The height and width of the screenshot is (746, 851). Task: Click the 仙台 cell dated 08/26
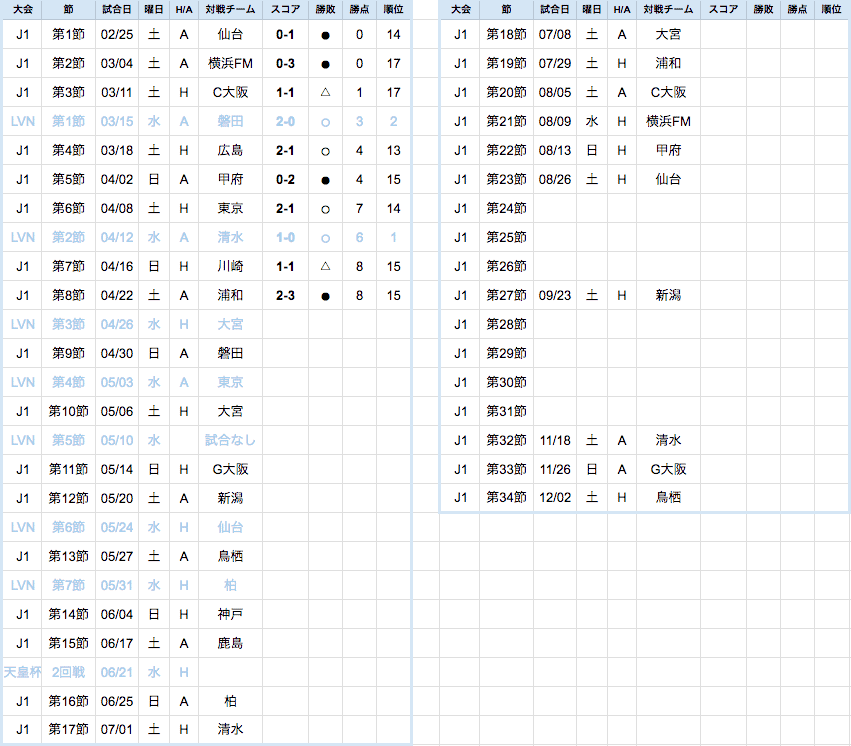668,180
